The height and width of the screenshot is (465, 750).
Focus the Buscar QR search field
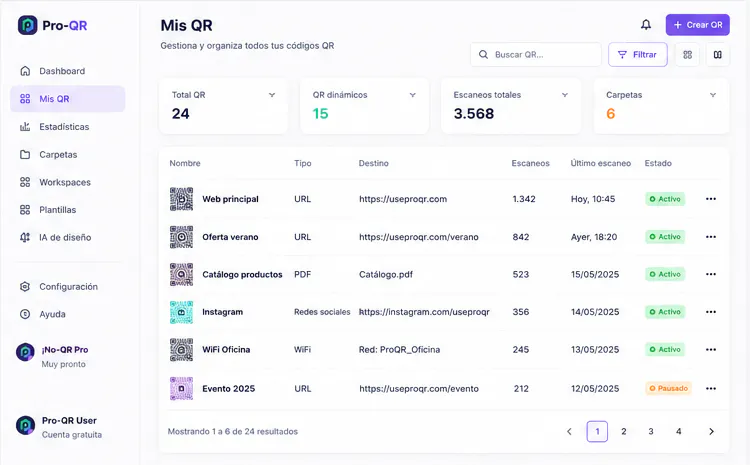536,55
